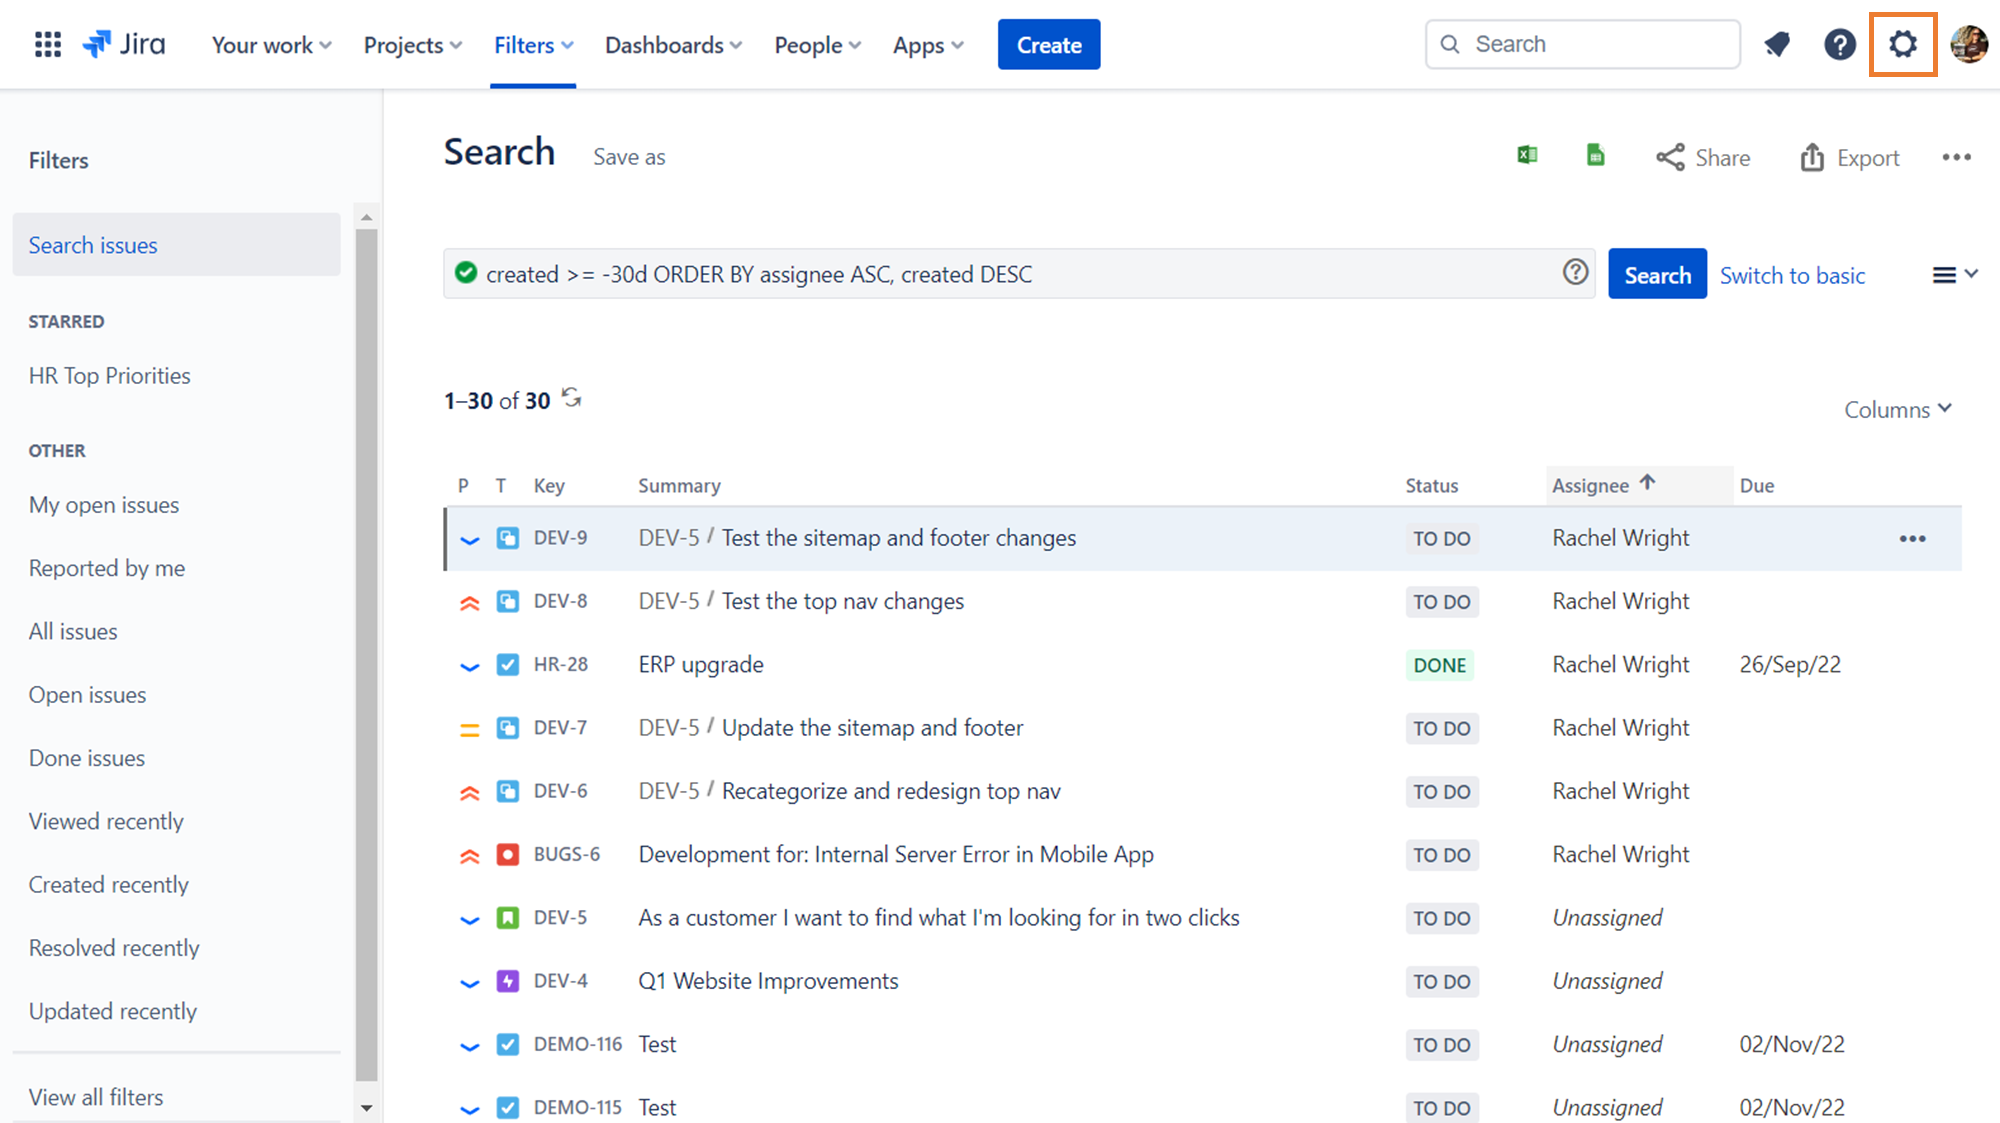Open the list view layout dropdown
Screen dimensions: 2000x1123
(1954, 275)
